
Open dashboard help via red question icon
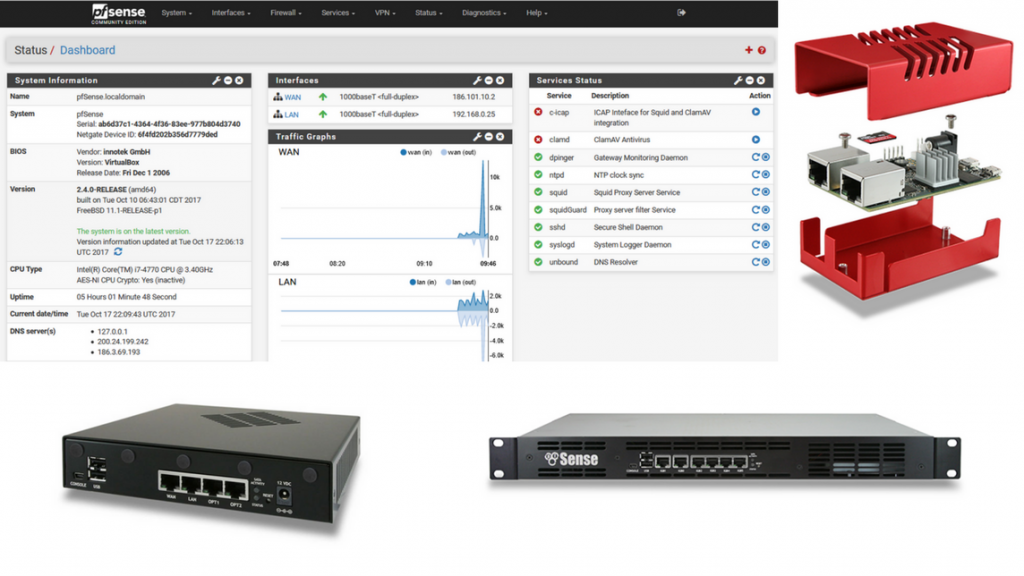pos(761,50)
